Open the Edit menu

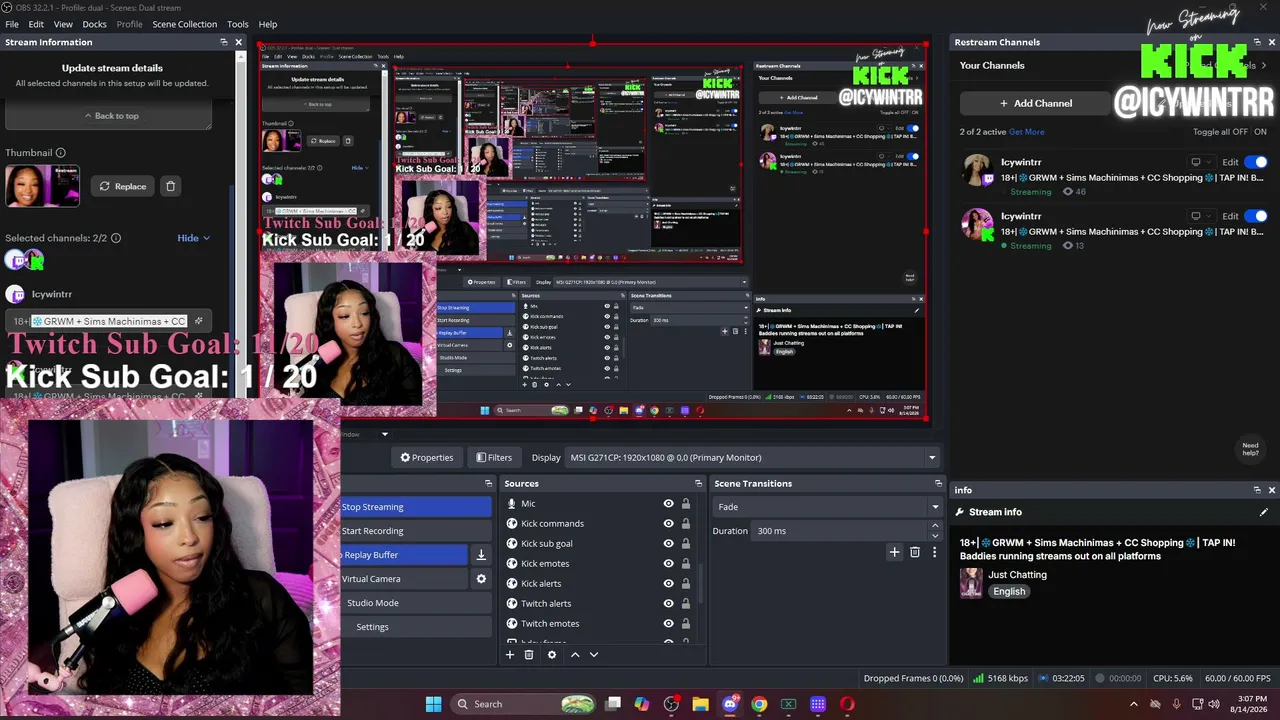point(36,24)
